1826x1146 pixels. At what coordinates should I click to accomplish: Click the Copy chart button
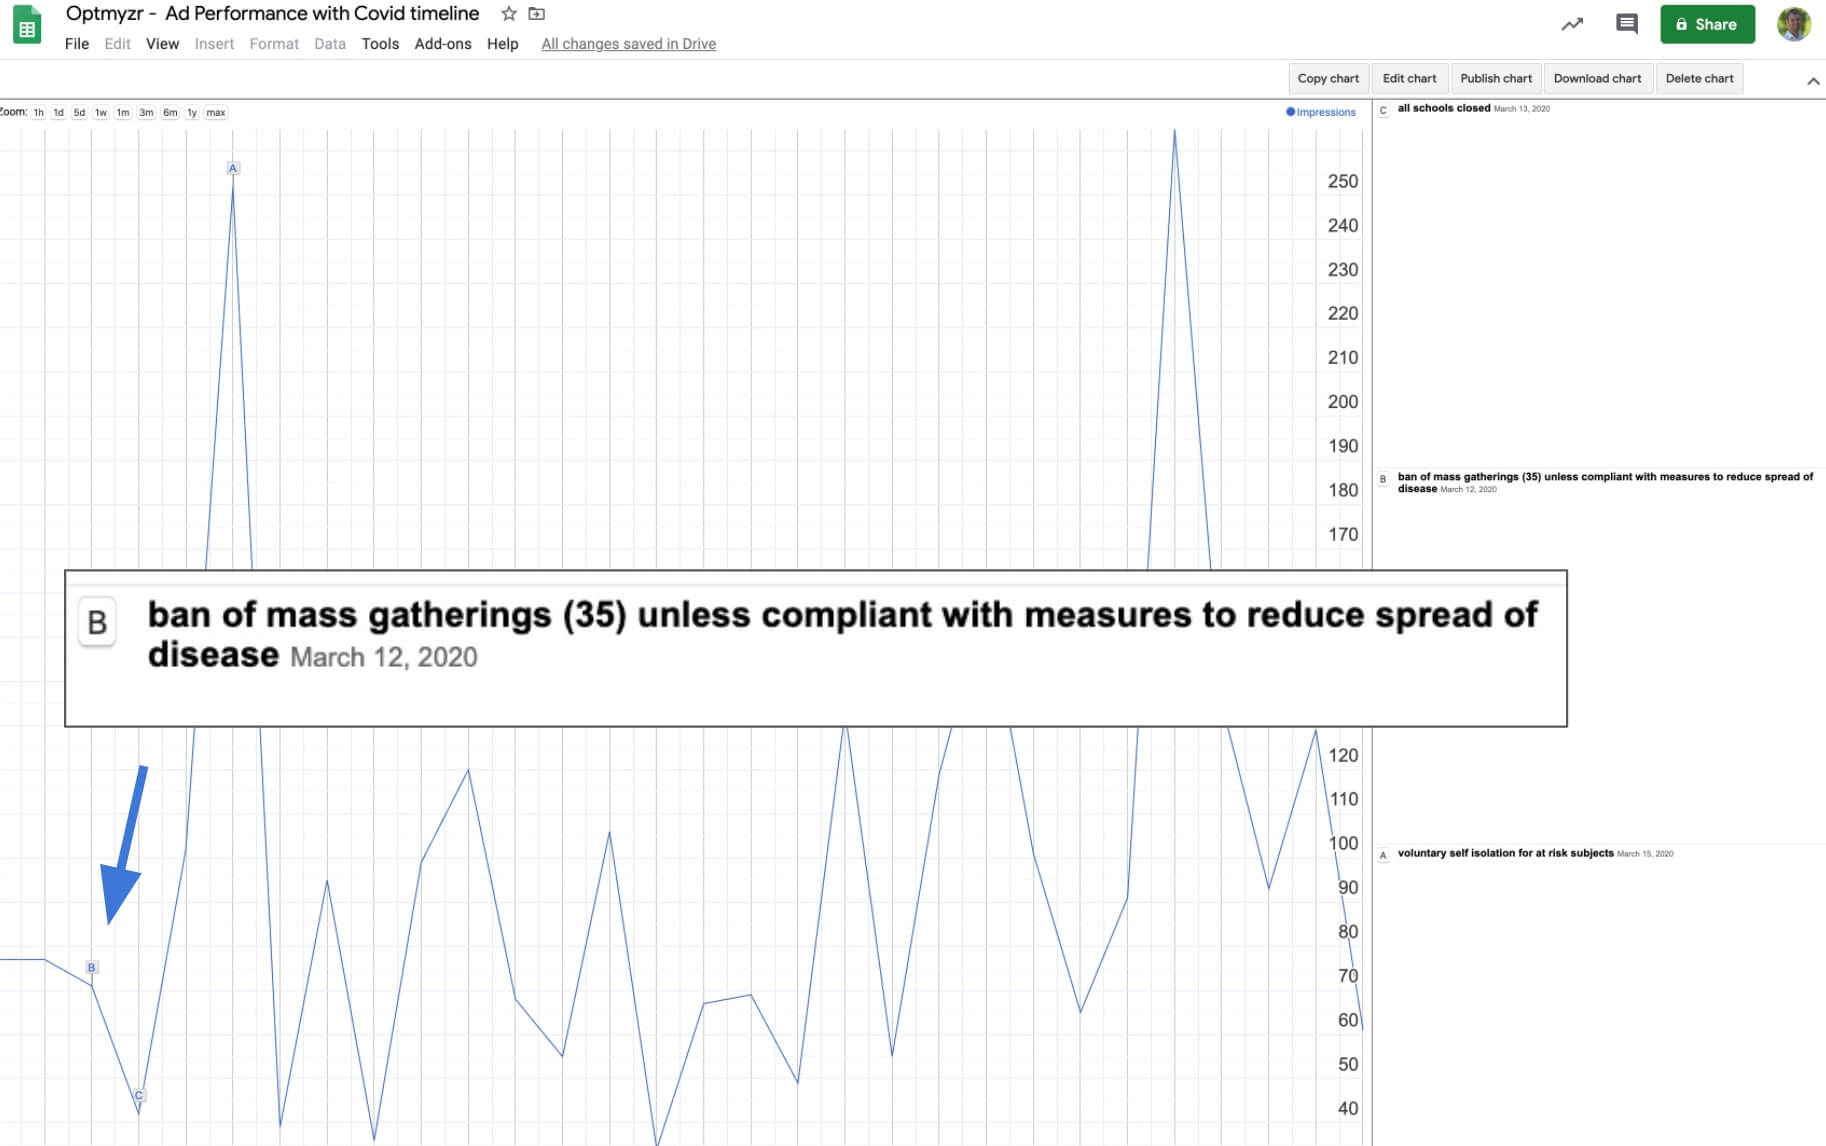pyautogui.click(x=1328, y=78)
